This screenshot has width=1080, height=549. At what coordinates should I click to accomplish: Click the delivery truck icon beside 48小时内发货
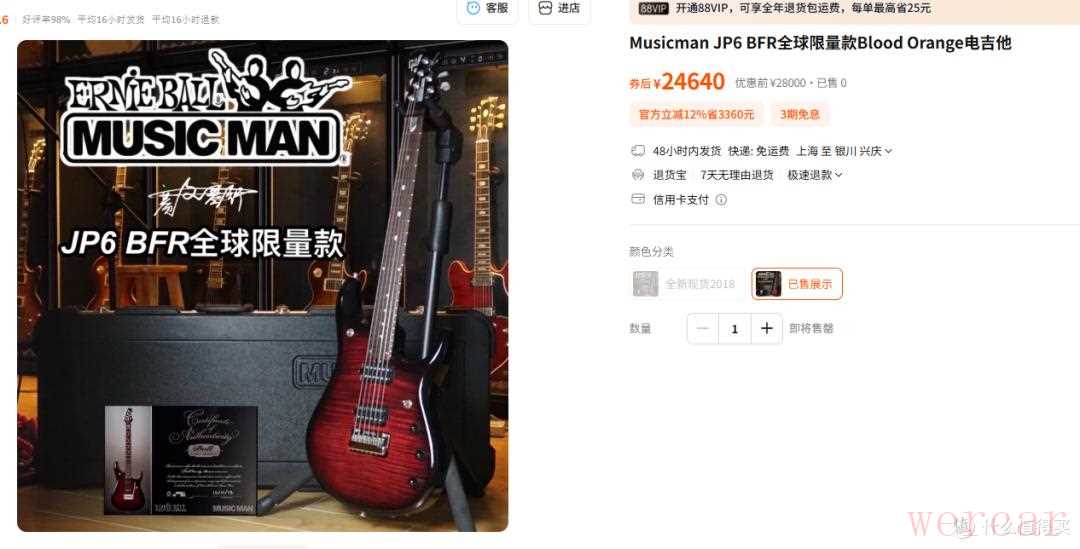638,151
